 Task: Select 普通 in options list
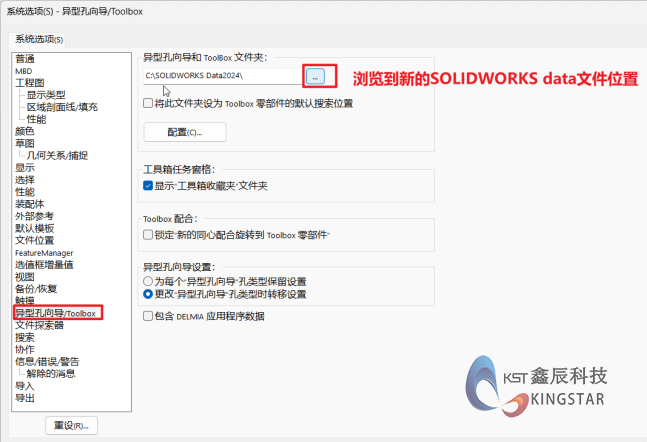(x=25, y=59)
